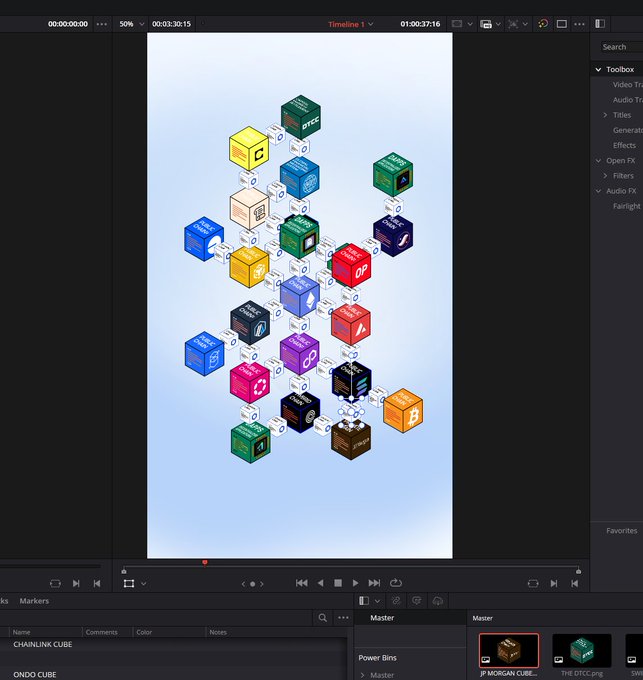Open the marker list options ellipsis
The image size is (643, 680).
tap(343, 618)
